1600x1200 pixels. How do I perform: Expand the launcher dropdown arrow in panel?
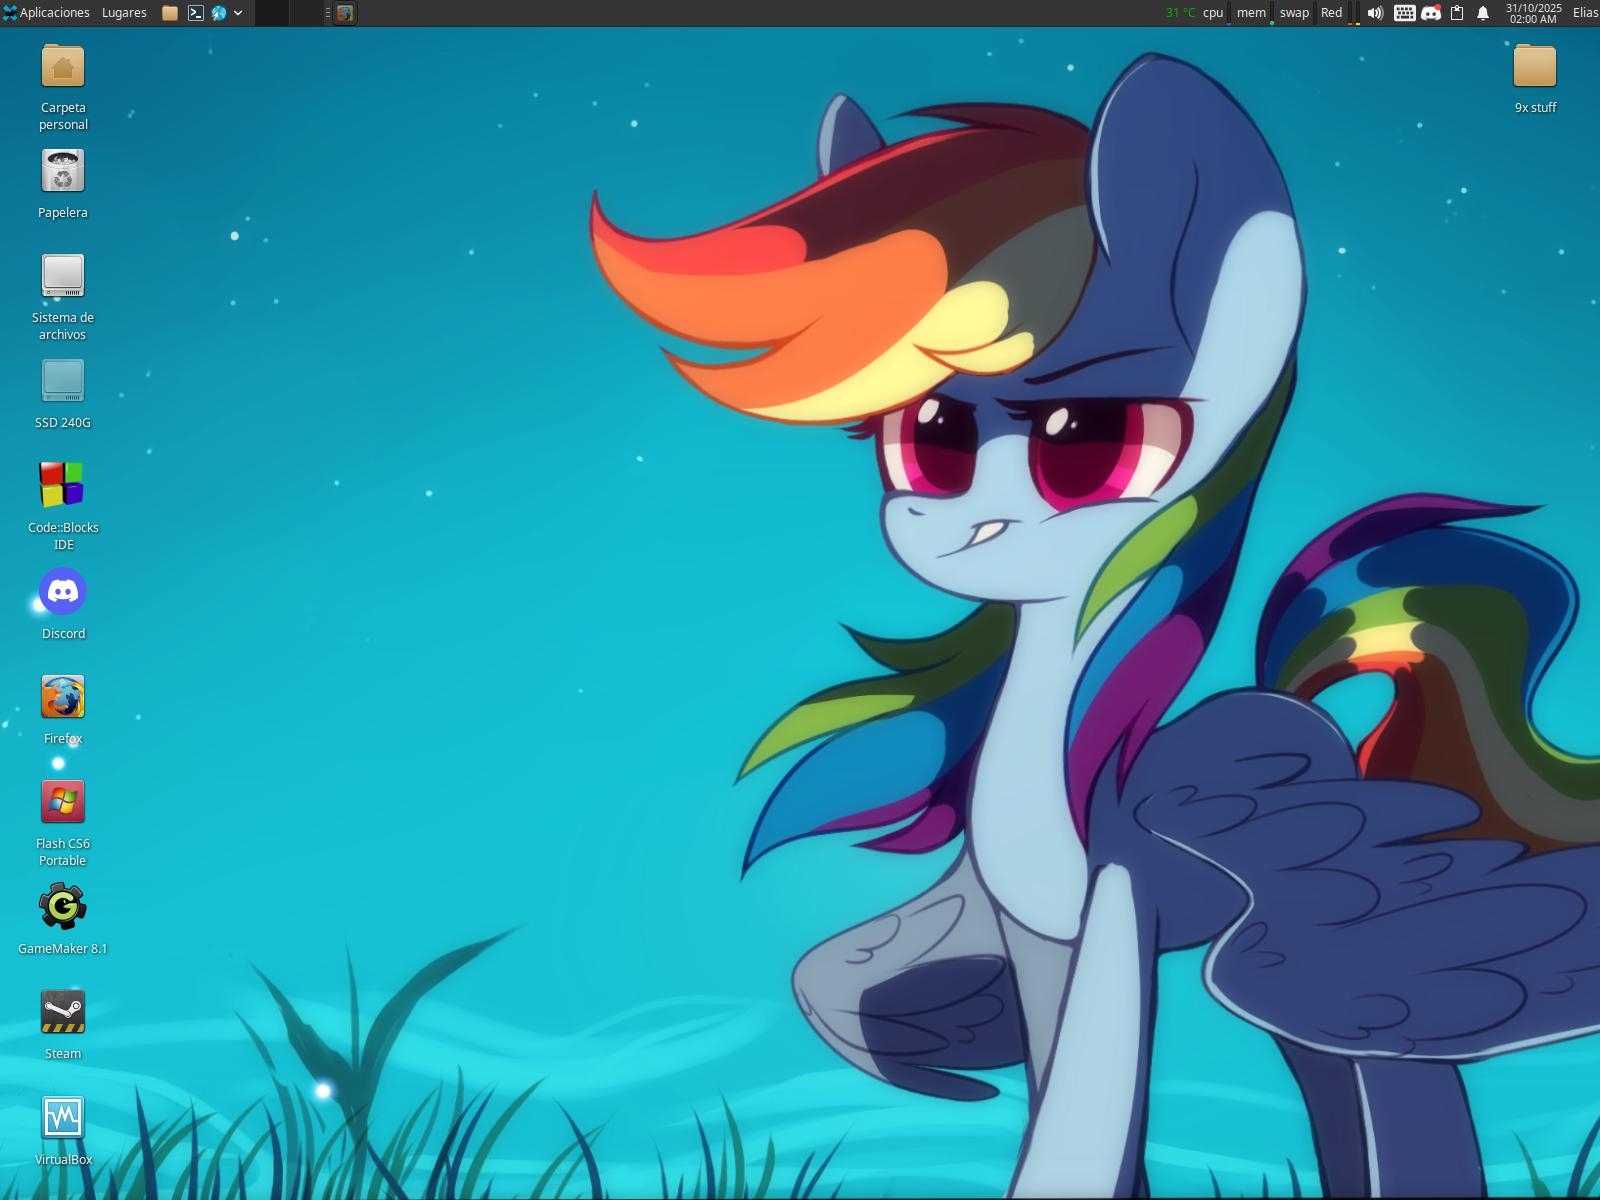point(238,13)
